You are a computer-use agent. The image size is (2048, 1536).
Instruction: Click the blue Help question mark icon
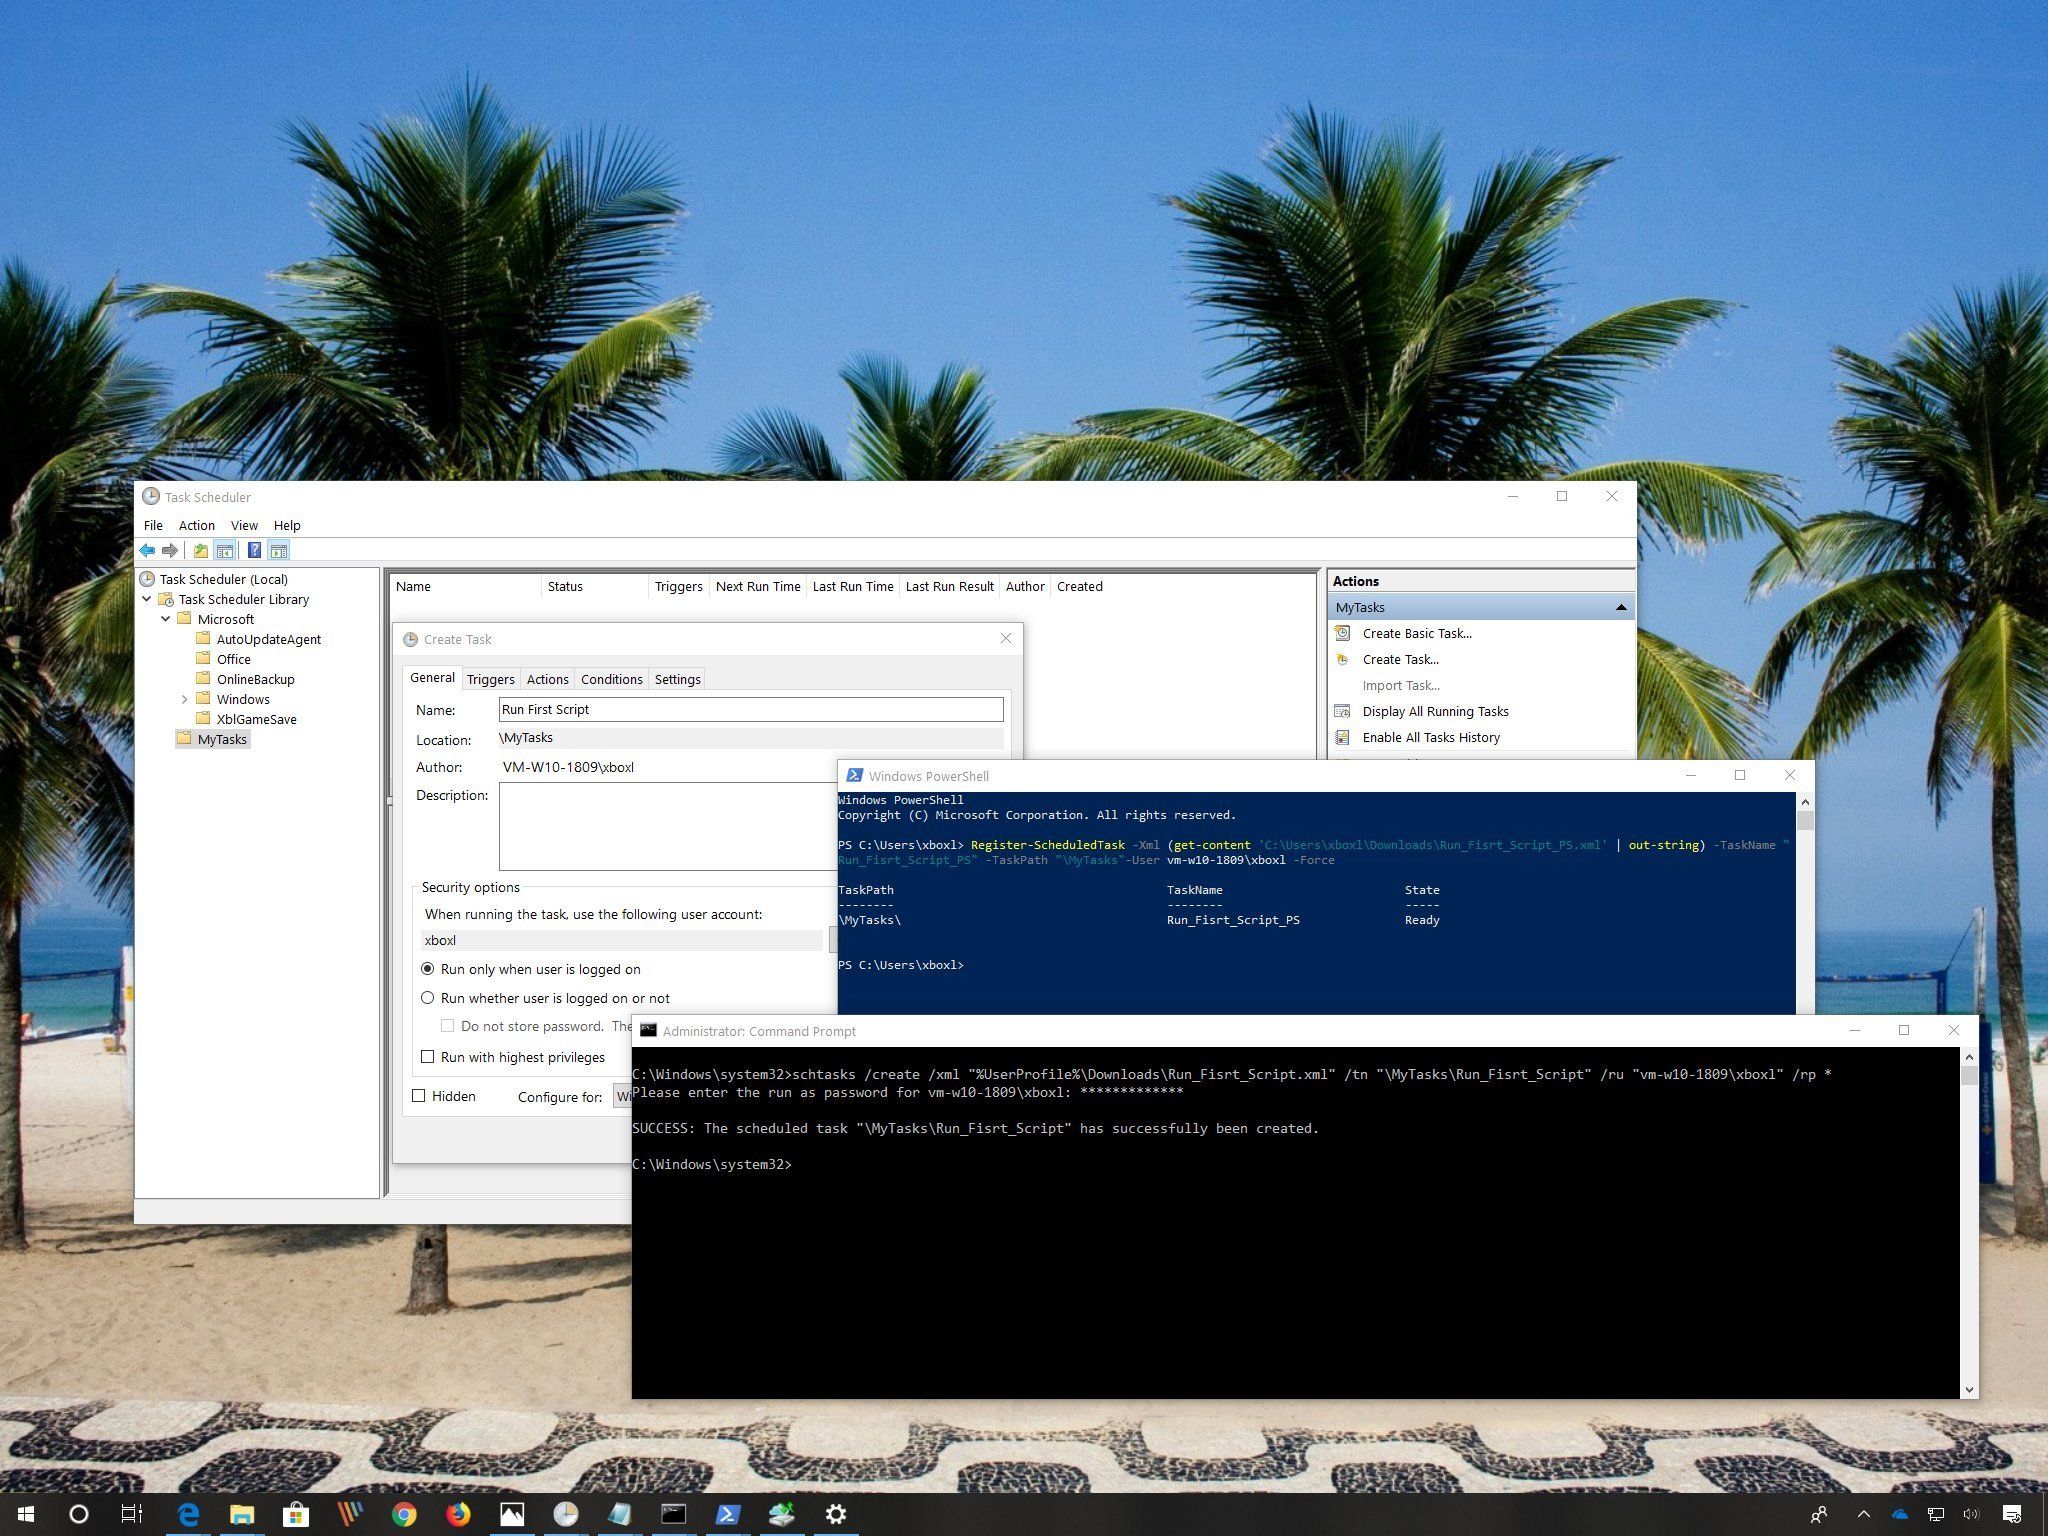(x=254, y=550)
